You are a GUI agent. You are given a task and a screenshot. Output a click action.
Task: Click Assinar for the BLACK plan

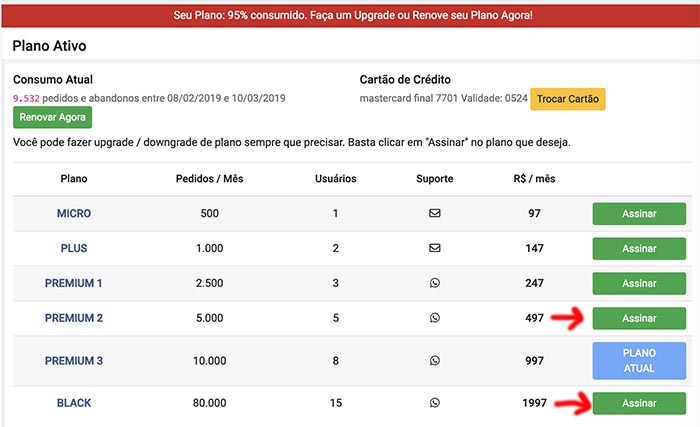click(639, 403)
